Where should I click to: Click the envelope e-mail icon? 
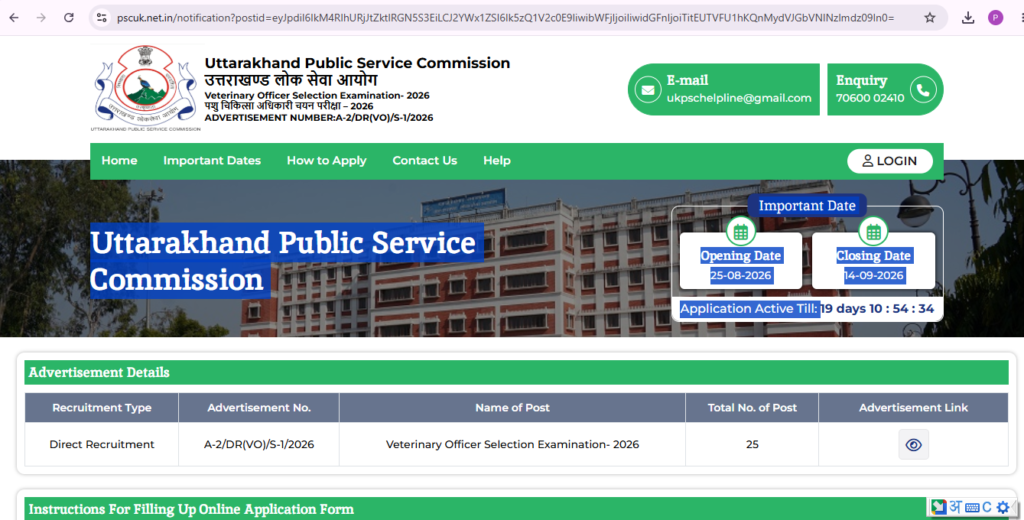tap(648, 89)
